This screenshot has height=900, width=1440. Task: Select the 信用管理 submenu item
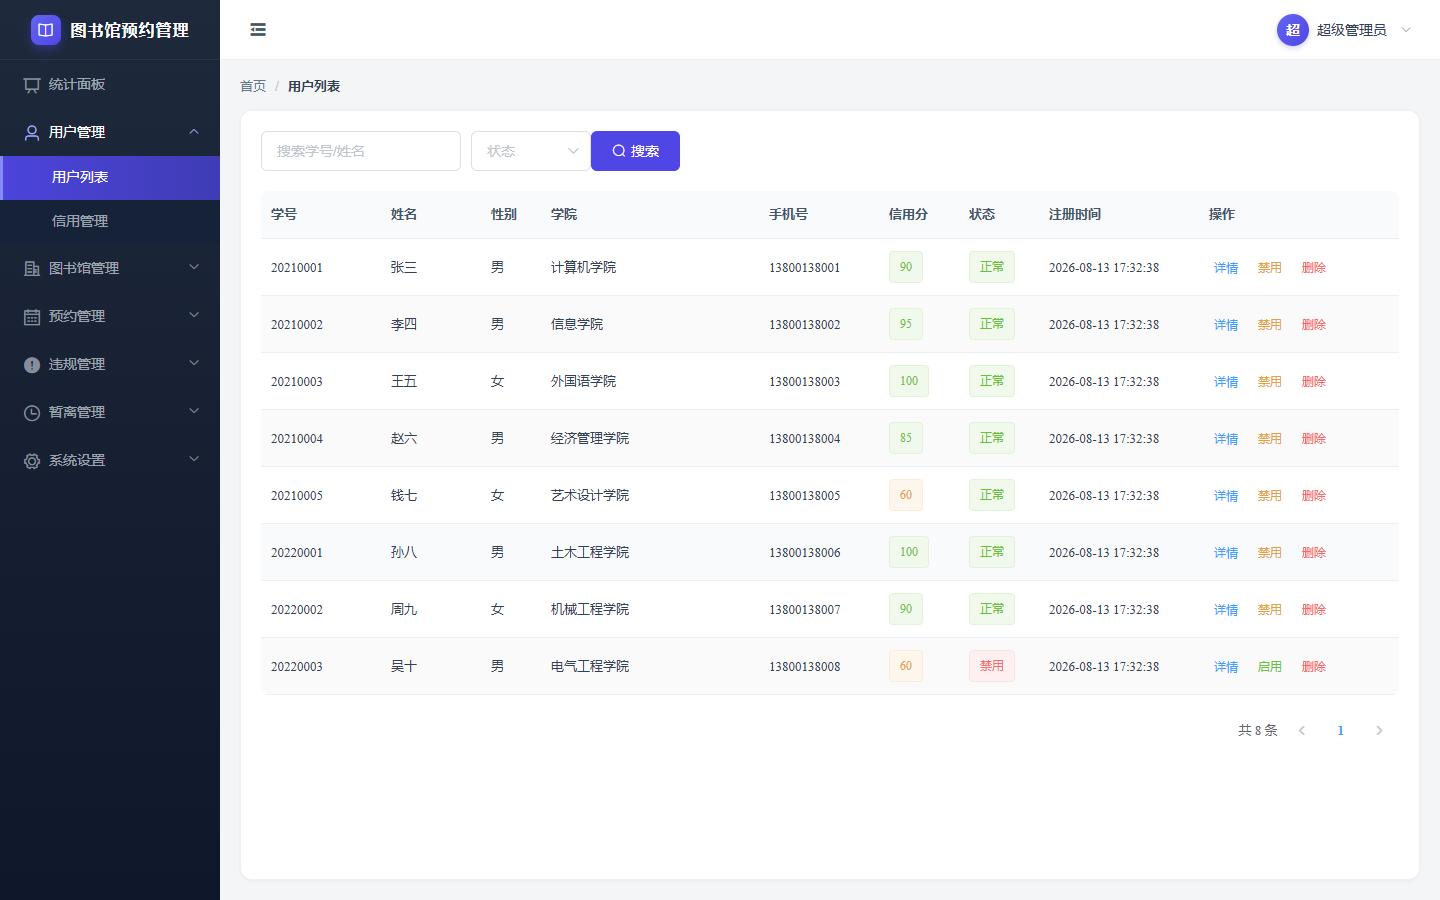pyautogui.click(x=110, y=221)
